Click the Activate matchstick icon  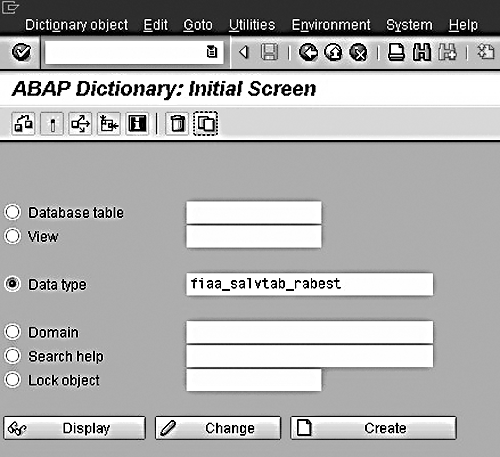coord(52,124)
